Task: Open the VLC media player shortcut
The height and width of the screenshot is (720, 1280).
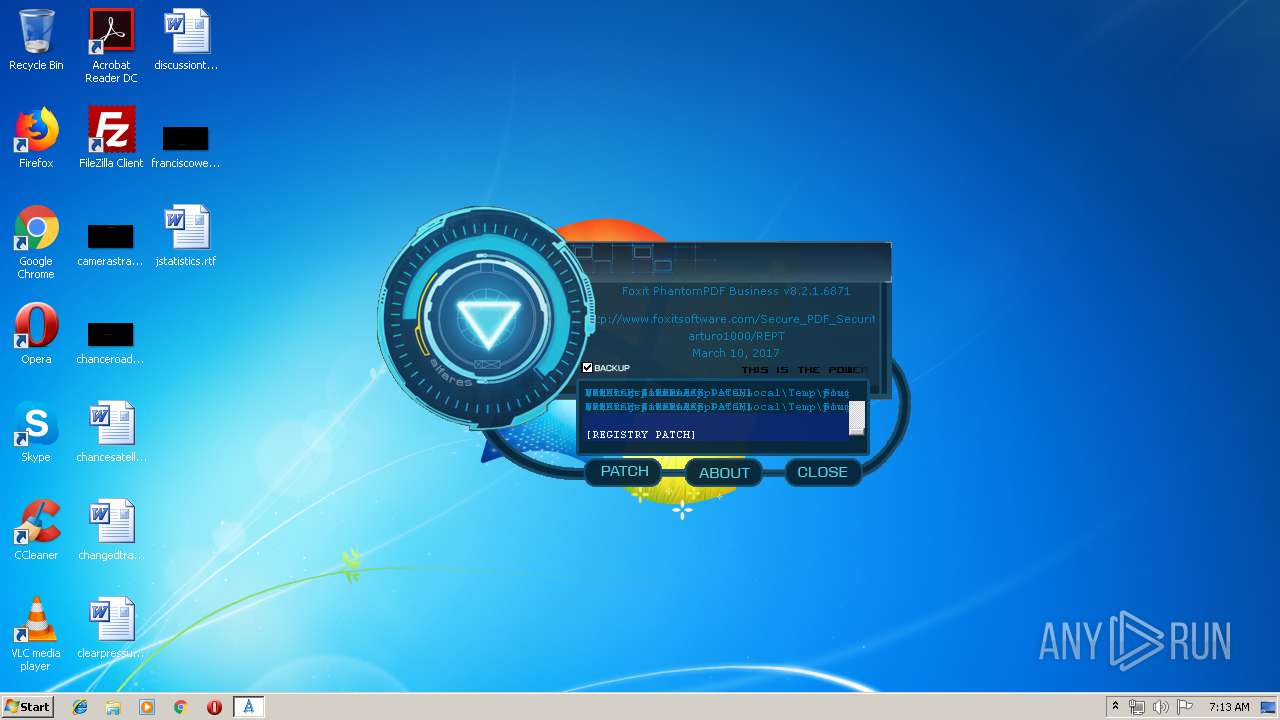Action: point(36,634)
